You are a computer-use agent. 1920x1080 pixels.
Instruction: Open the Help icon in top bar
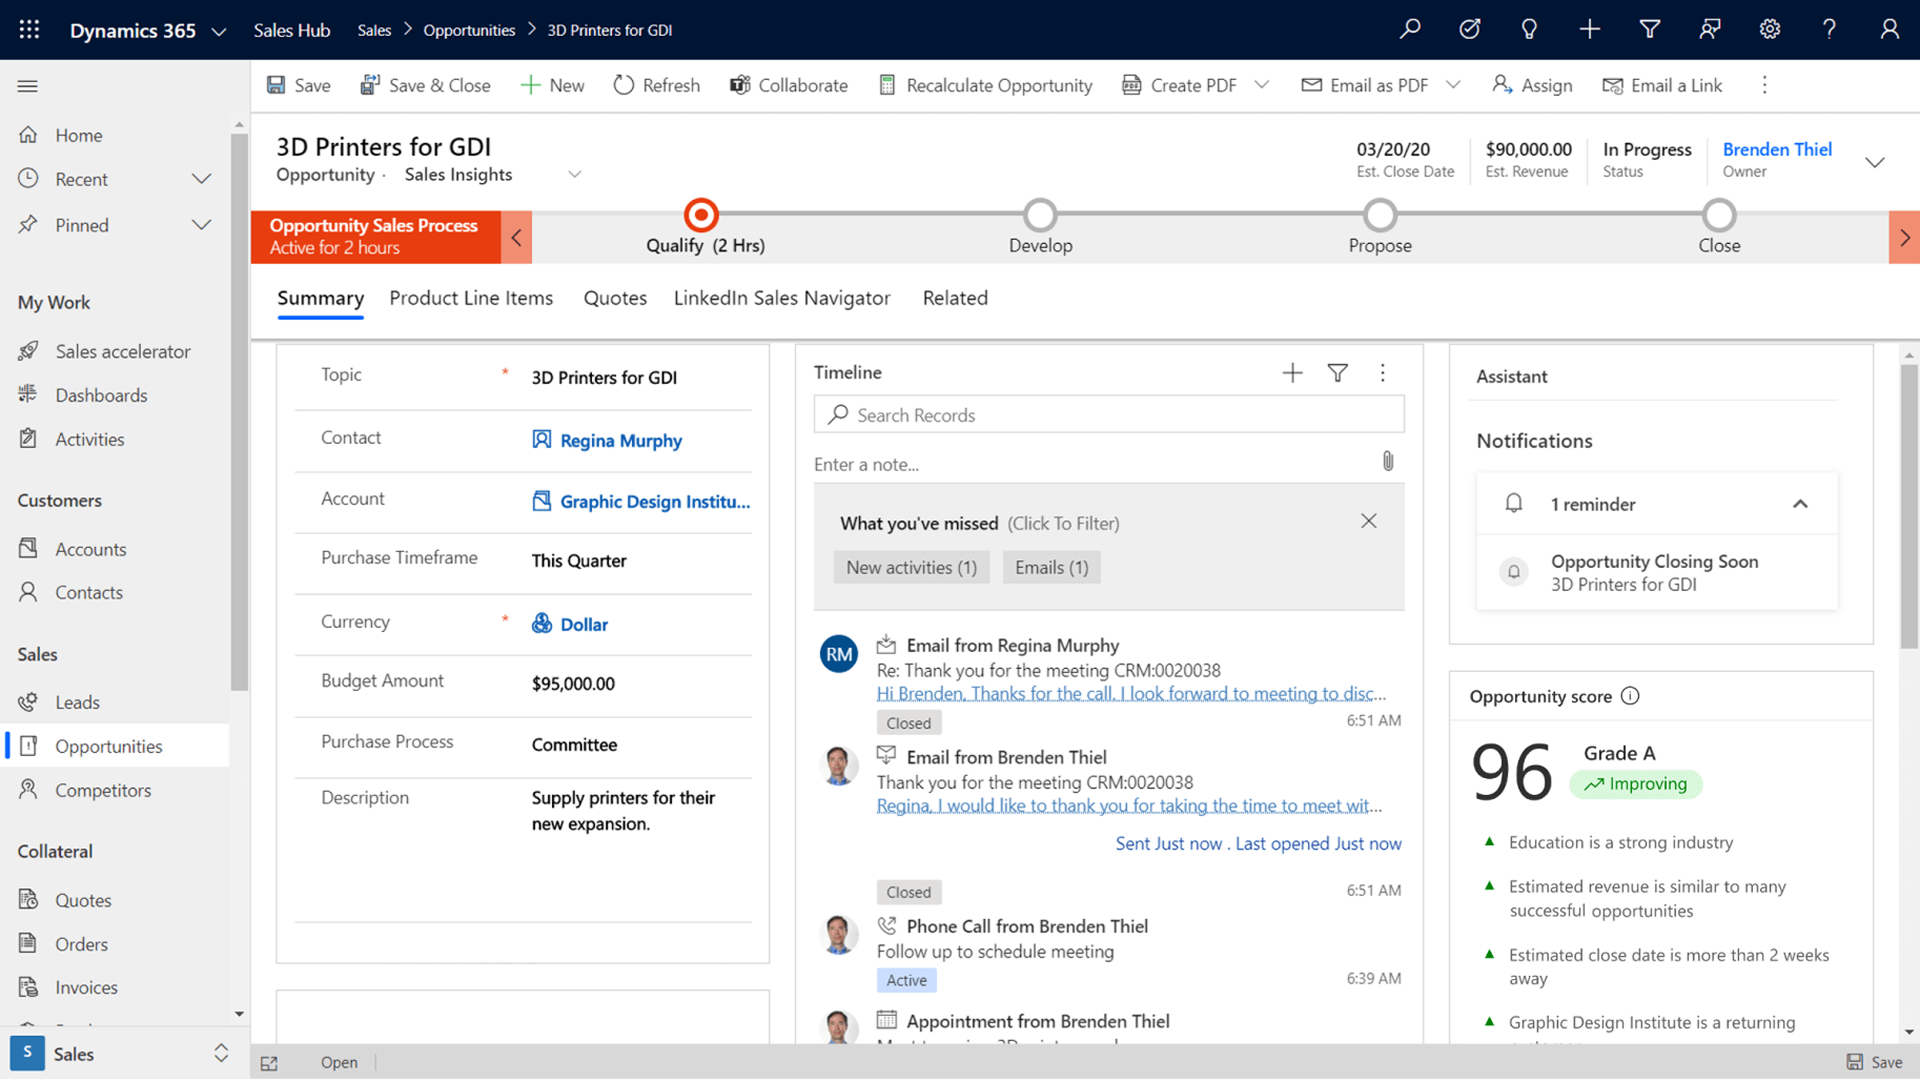tap(1829, 29)
